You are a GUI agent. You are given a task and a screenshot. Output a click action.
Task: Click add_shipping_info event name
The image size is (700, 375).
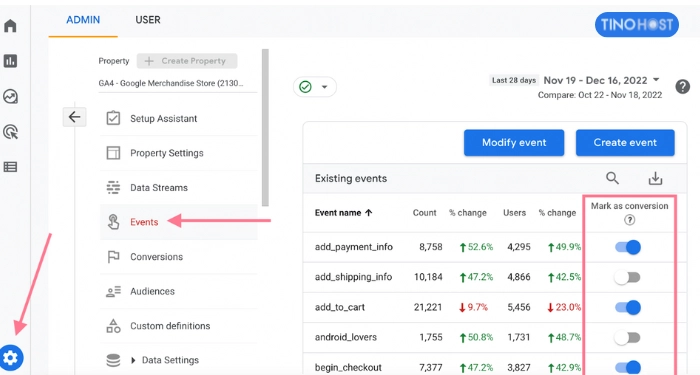point(353,277)
